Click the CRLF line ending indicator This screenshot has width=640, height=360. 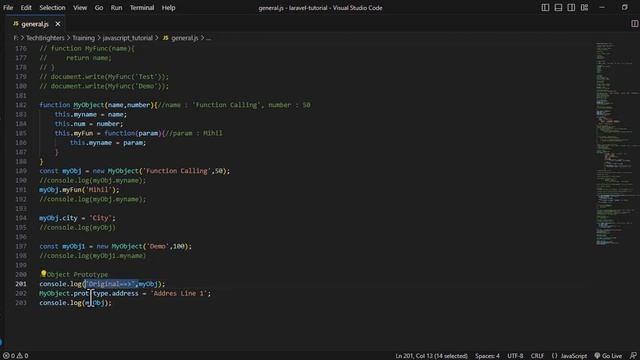(x=537, y=356)
